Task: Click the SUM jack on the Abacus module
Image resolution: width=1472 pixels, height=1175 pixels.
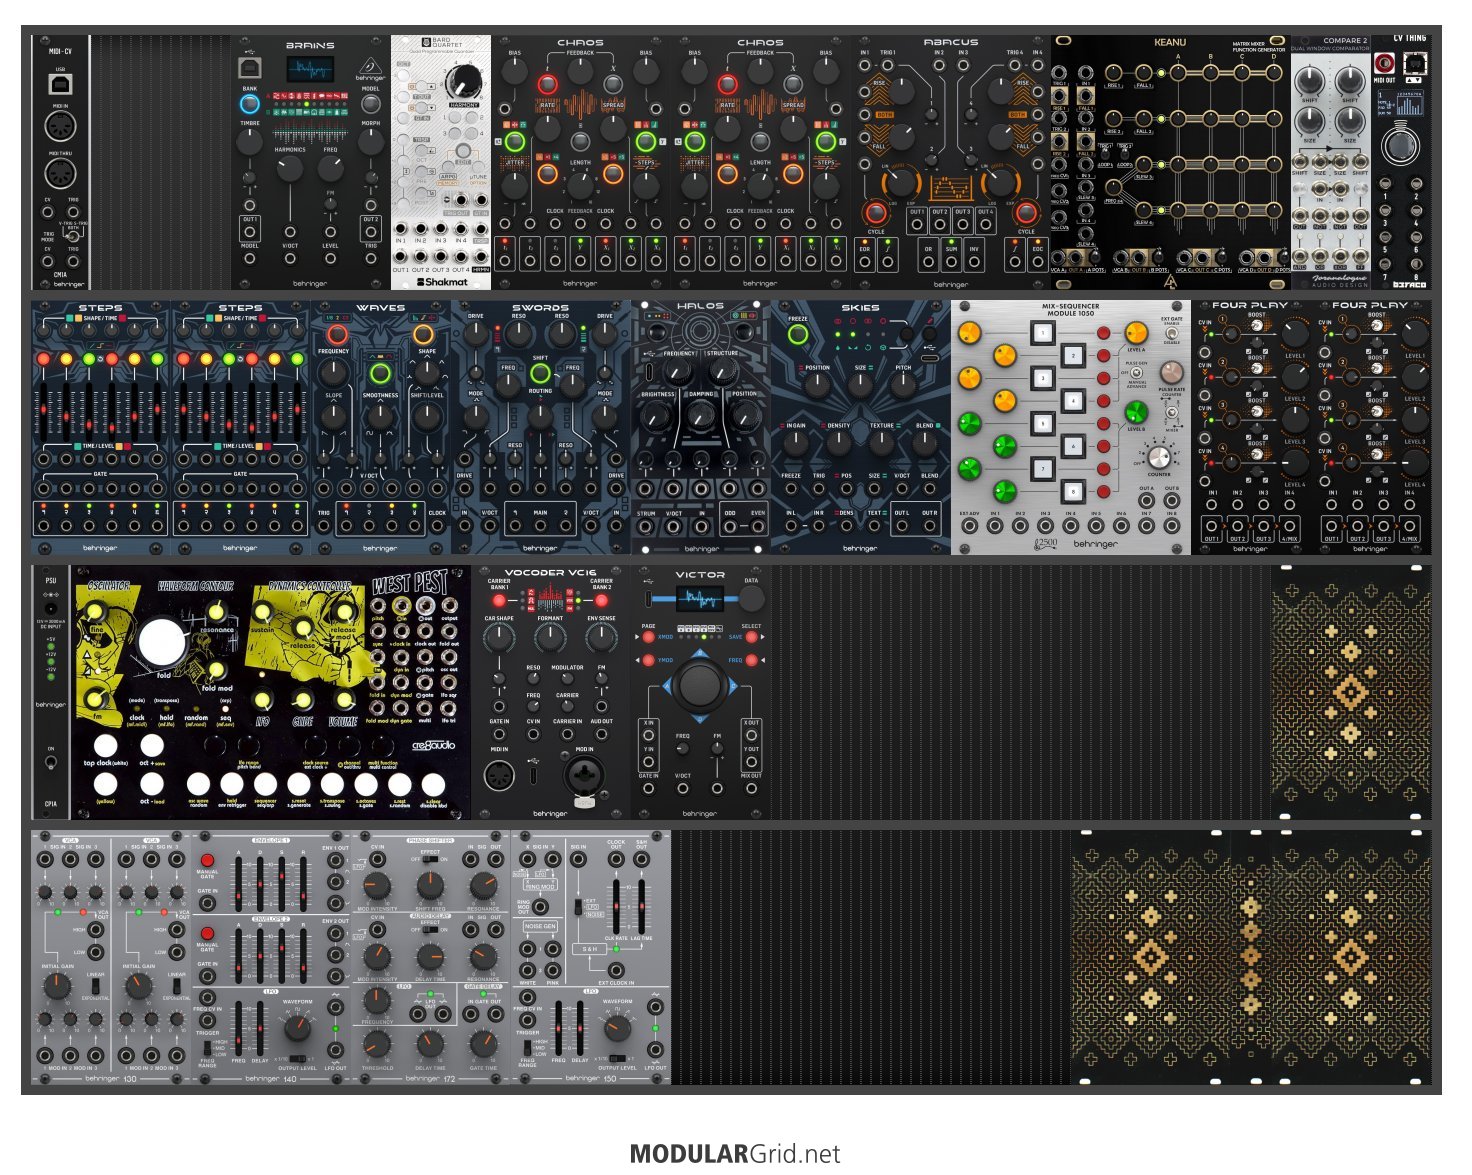Action: tap(951, 262)
